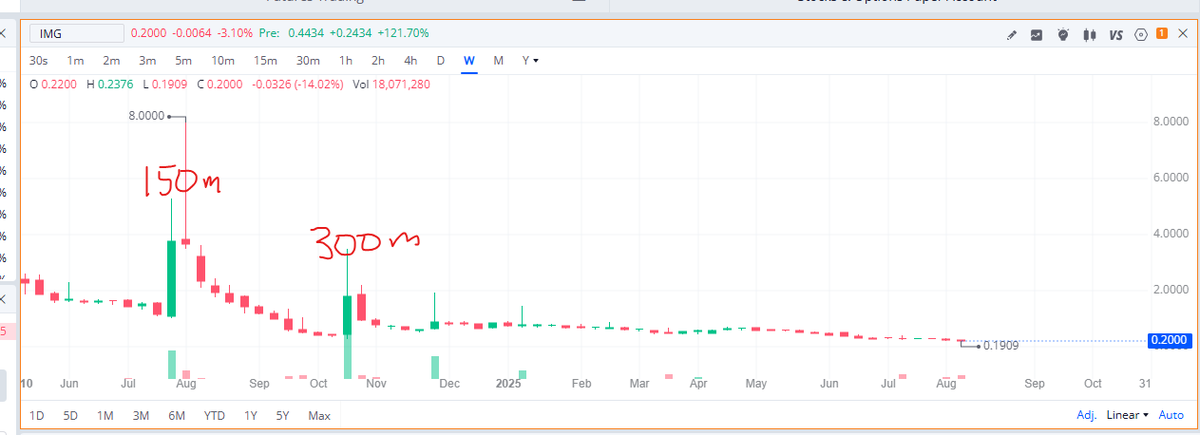Set chart range to 1D
Image resolution: width=1200 pixels, height=435 pixels.
point(38,415)
